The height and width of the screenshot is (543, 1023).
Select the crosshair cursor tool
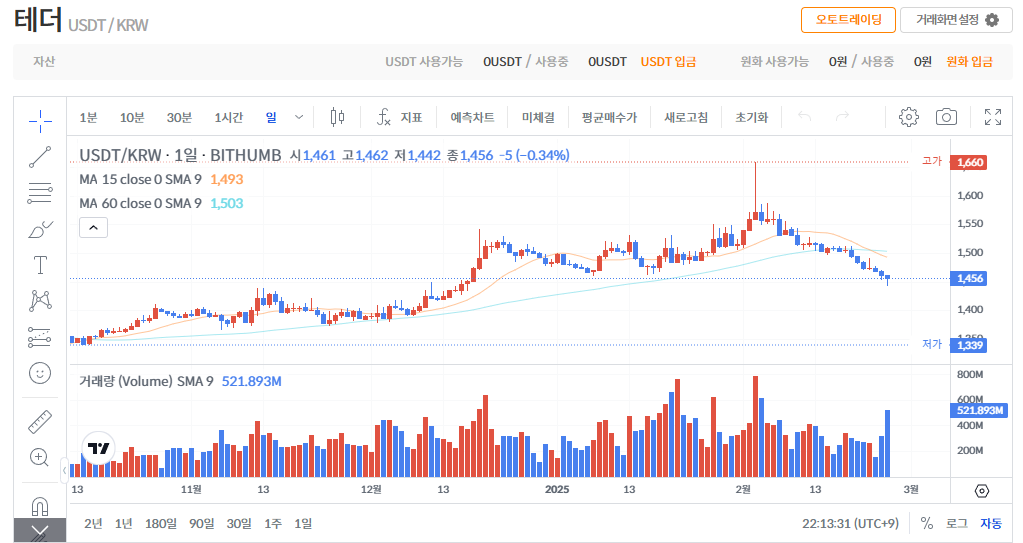pyautogui.click(x=40, y=121)
